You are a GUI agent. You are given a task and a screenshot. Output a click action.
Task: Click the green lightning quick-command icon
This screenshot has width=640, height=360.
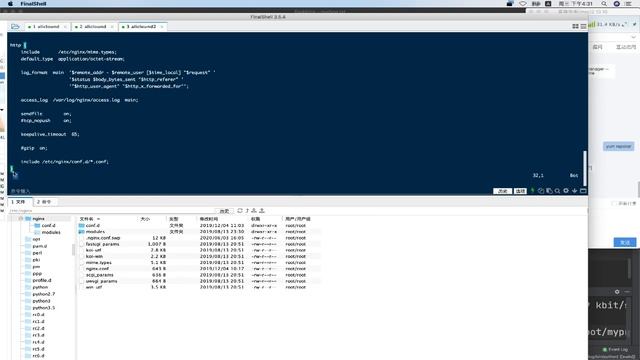pos(532,191)
